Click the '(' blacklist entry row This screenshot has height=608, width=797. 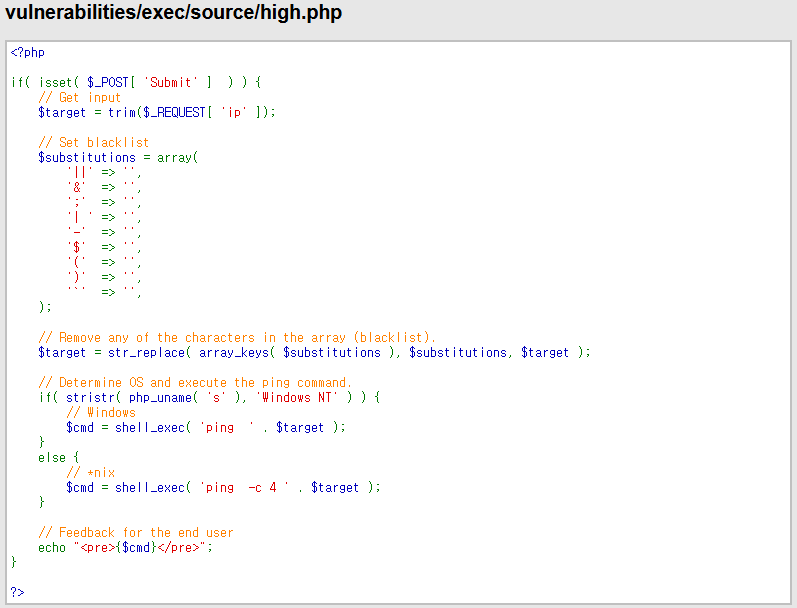[104, 263]
